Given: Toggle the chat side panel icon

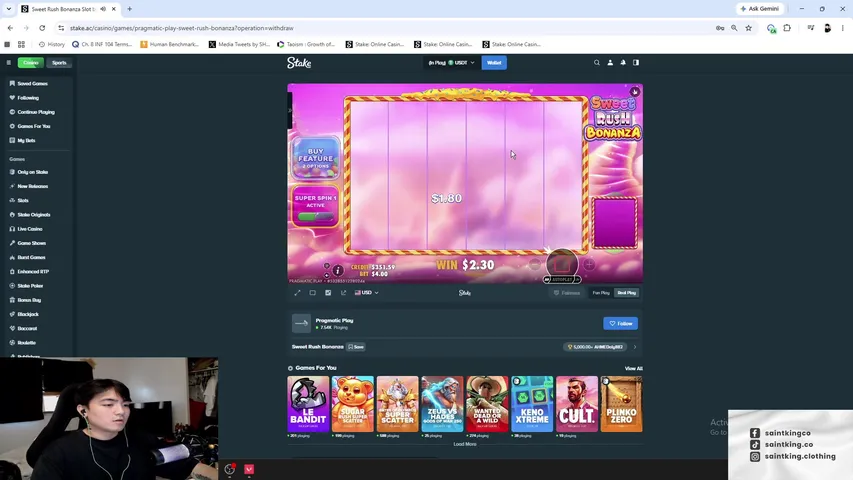Looking at the screenshot, I should point(636,63).
